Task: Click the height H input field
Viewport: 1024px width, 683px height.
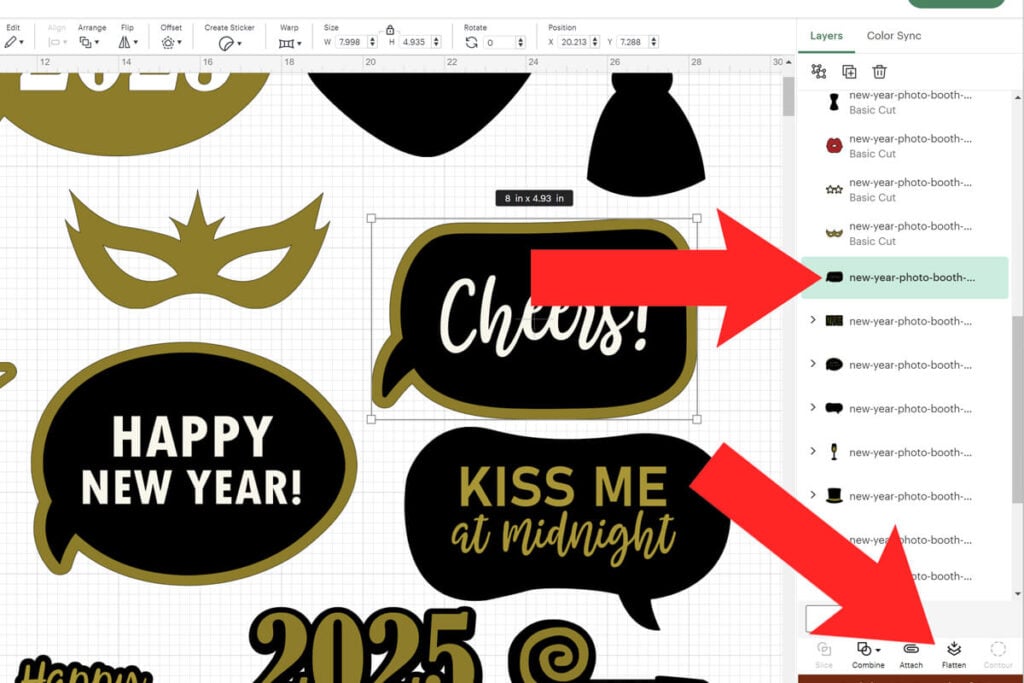Action: coord(413,42)
